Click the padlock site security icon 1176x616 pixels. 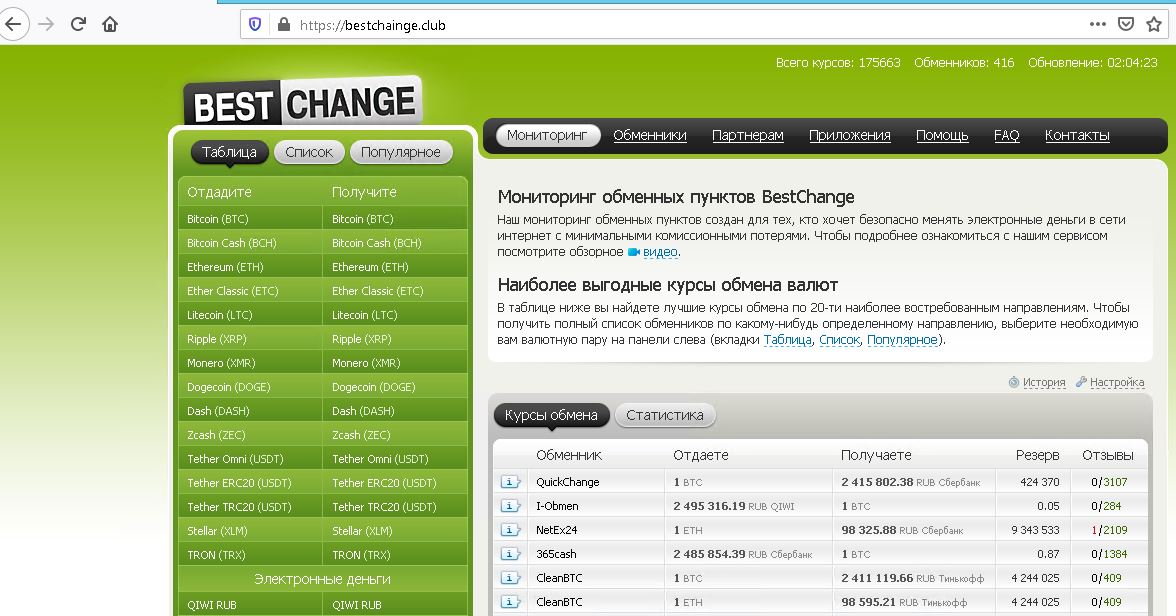[284, 25]
